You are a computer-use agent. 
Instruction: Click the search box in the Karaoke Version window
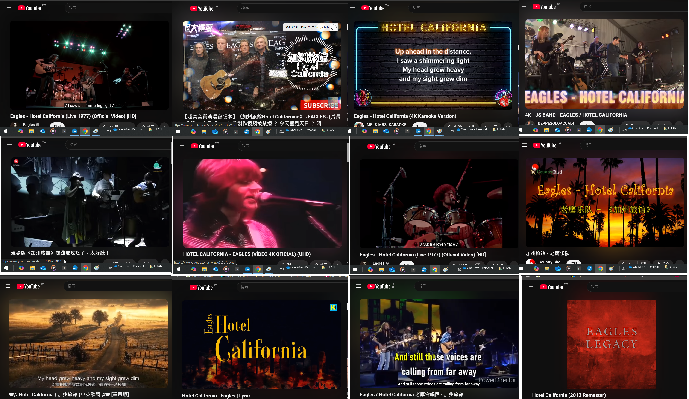tap(464, 7)
